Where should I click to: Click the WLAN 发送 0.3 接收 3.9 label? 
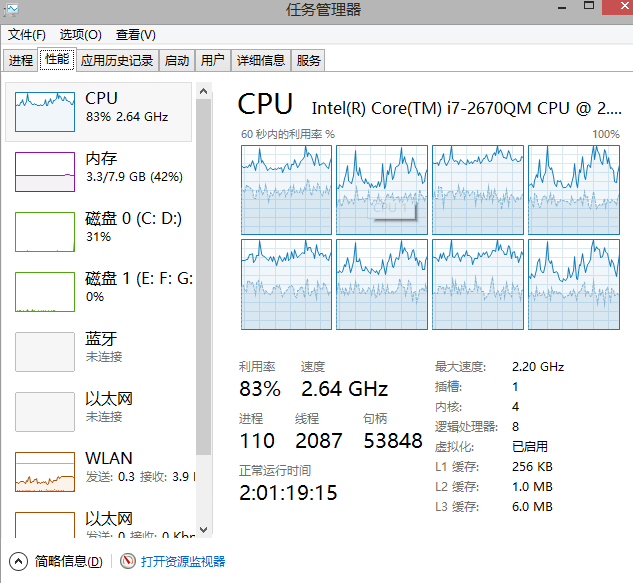(x=140, y=467)
